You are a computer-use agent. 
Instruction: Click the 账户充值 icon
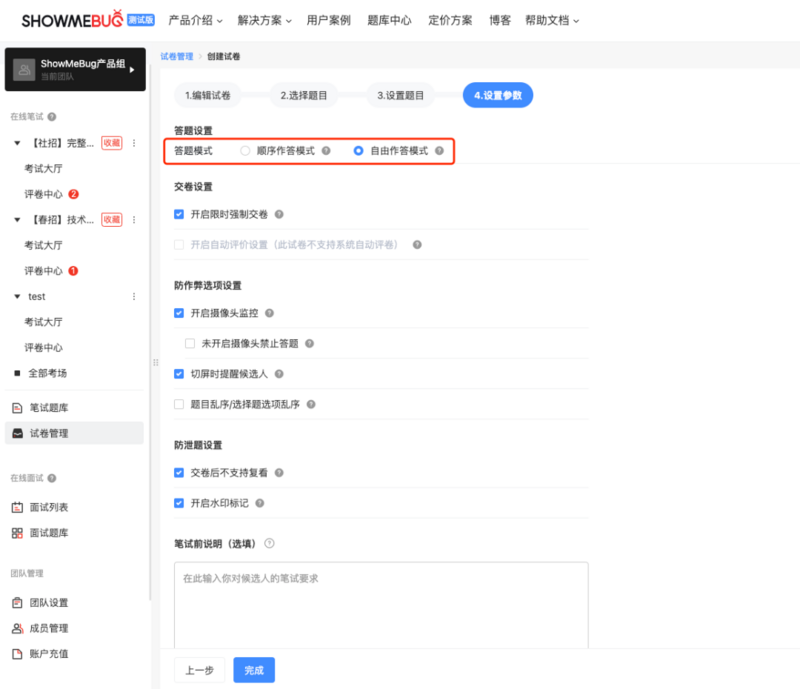[17, 654]
